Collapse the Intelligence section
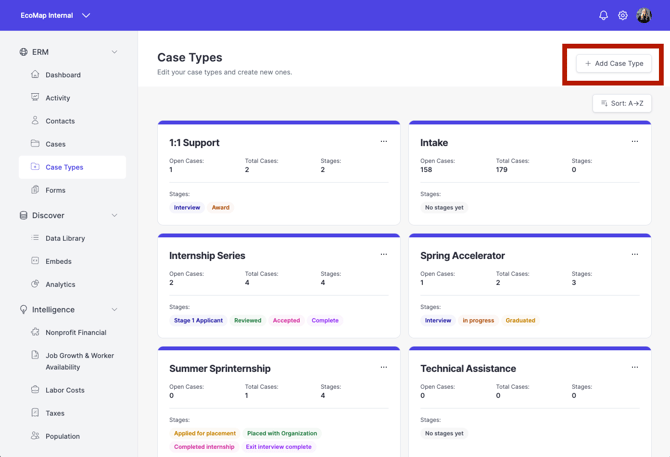 pos(114,310)
